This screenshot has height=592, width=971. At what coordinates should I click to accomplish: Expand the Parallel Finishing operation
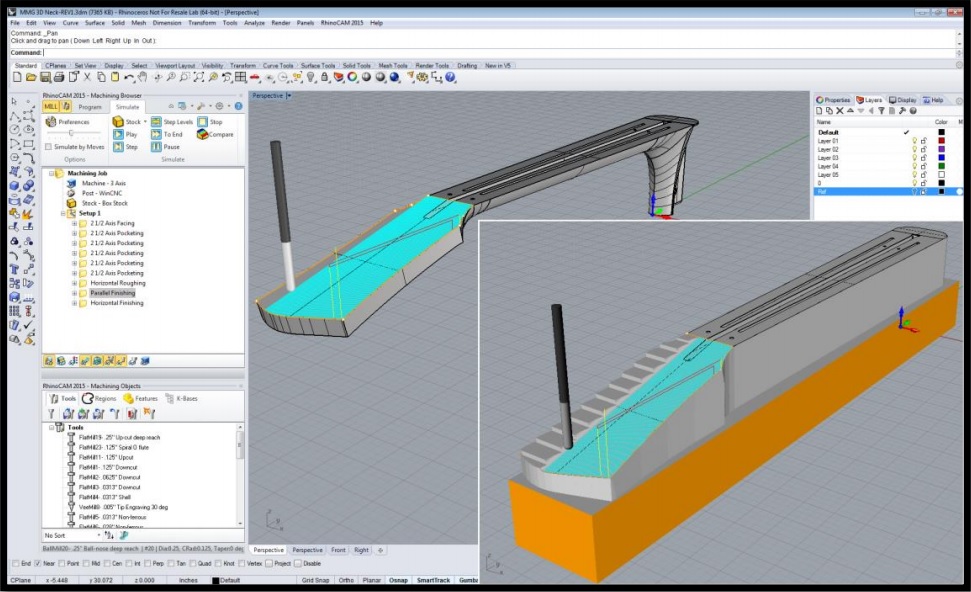click(x=74, y=293)
